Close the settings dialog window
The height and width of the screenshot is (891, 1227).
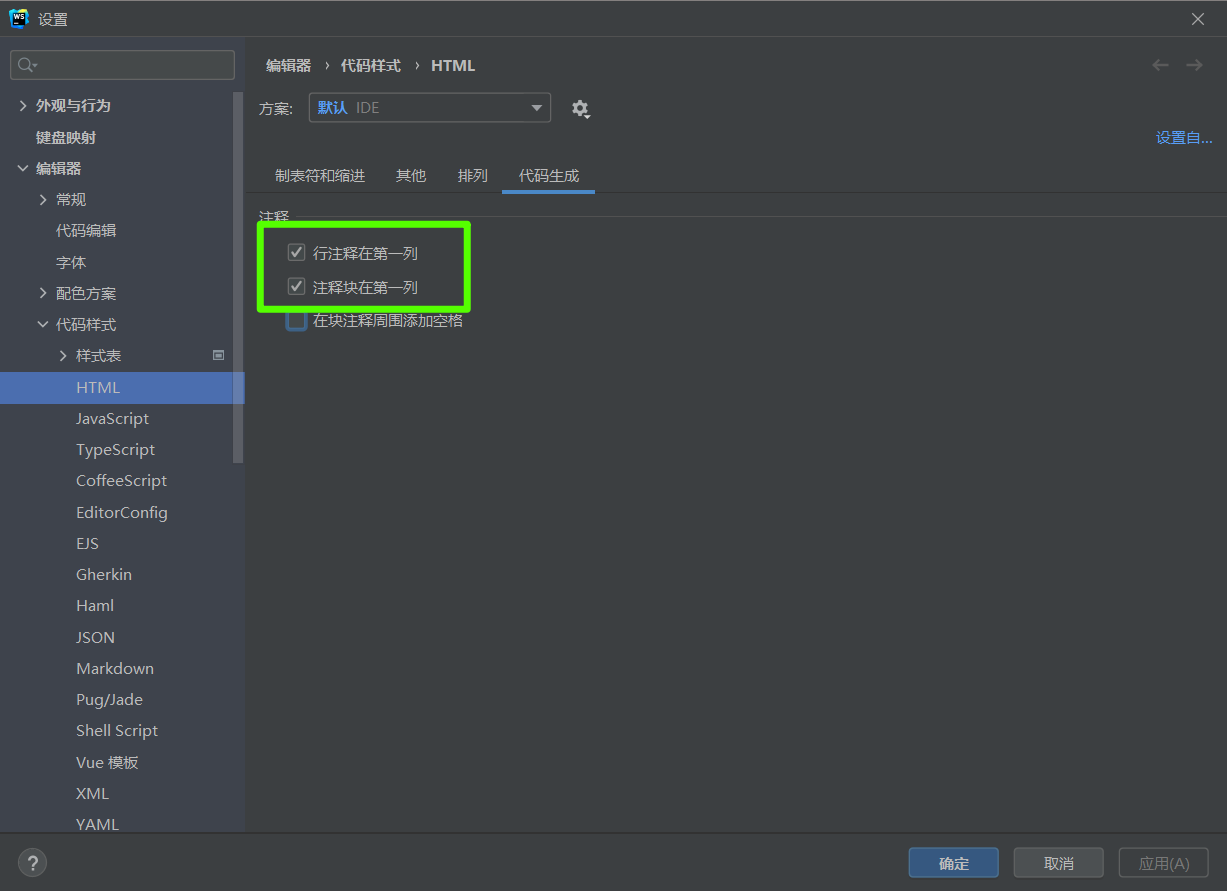[x=1198, y=19]
